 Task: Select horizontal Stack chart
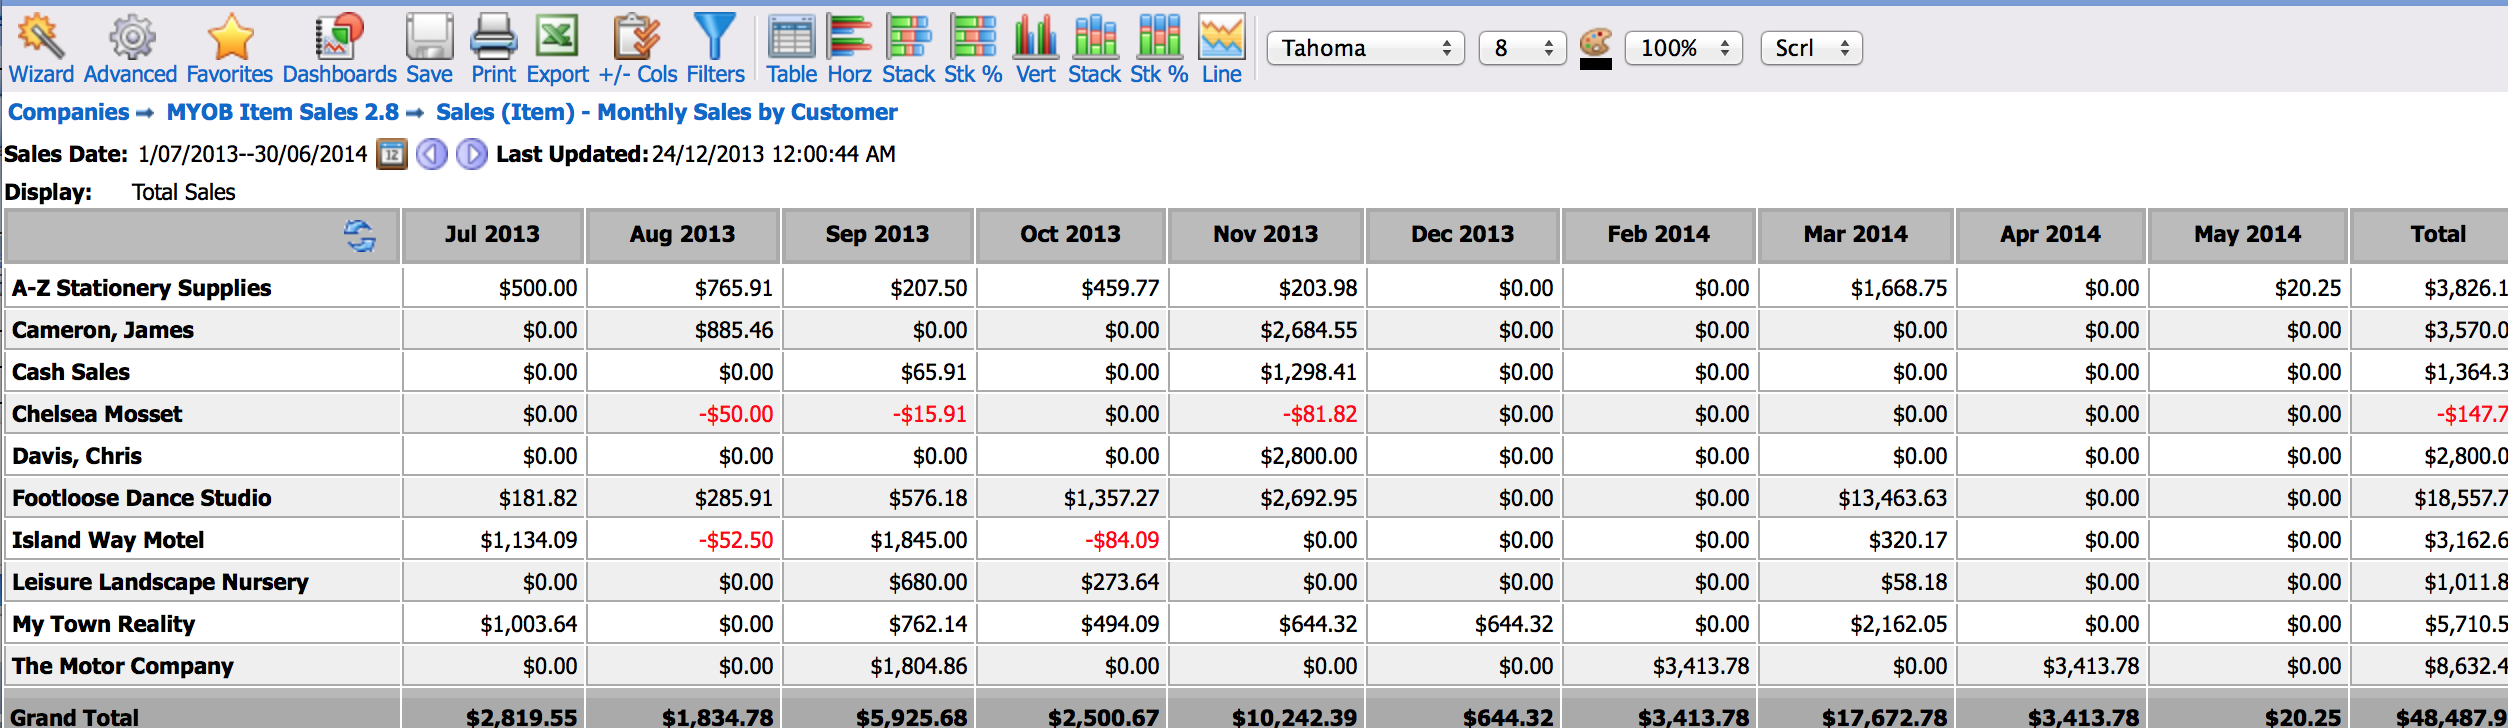[908, 48]
